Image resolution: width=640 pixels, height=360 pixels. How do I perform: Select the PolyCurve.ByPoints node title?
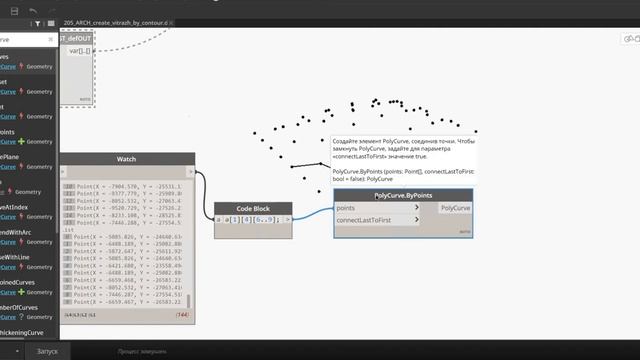(x=403, y=196)
